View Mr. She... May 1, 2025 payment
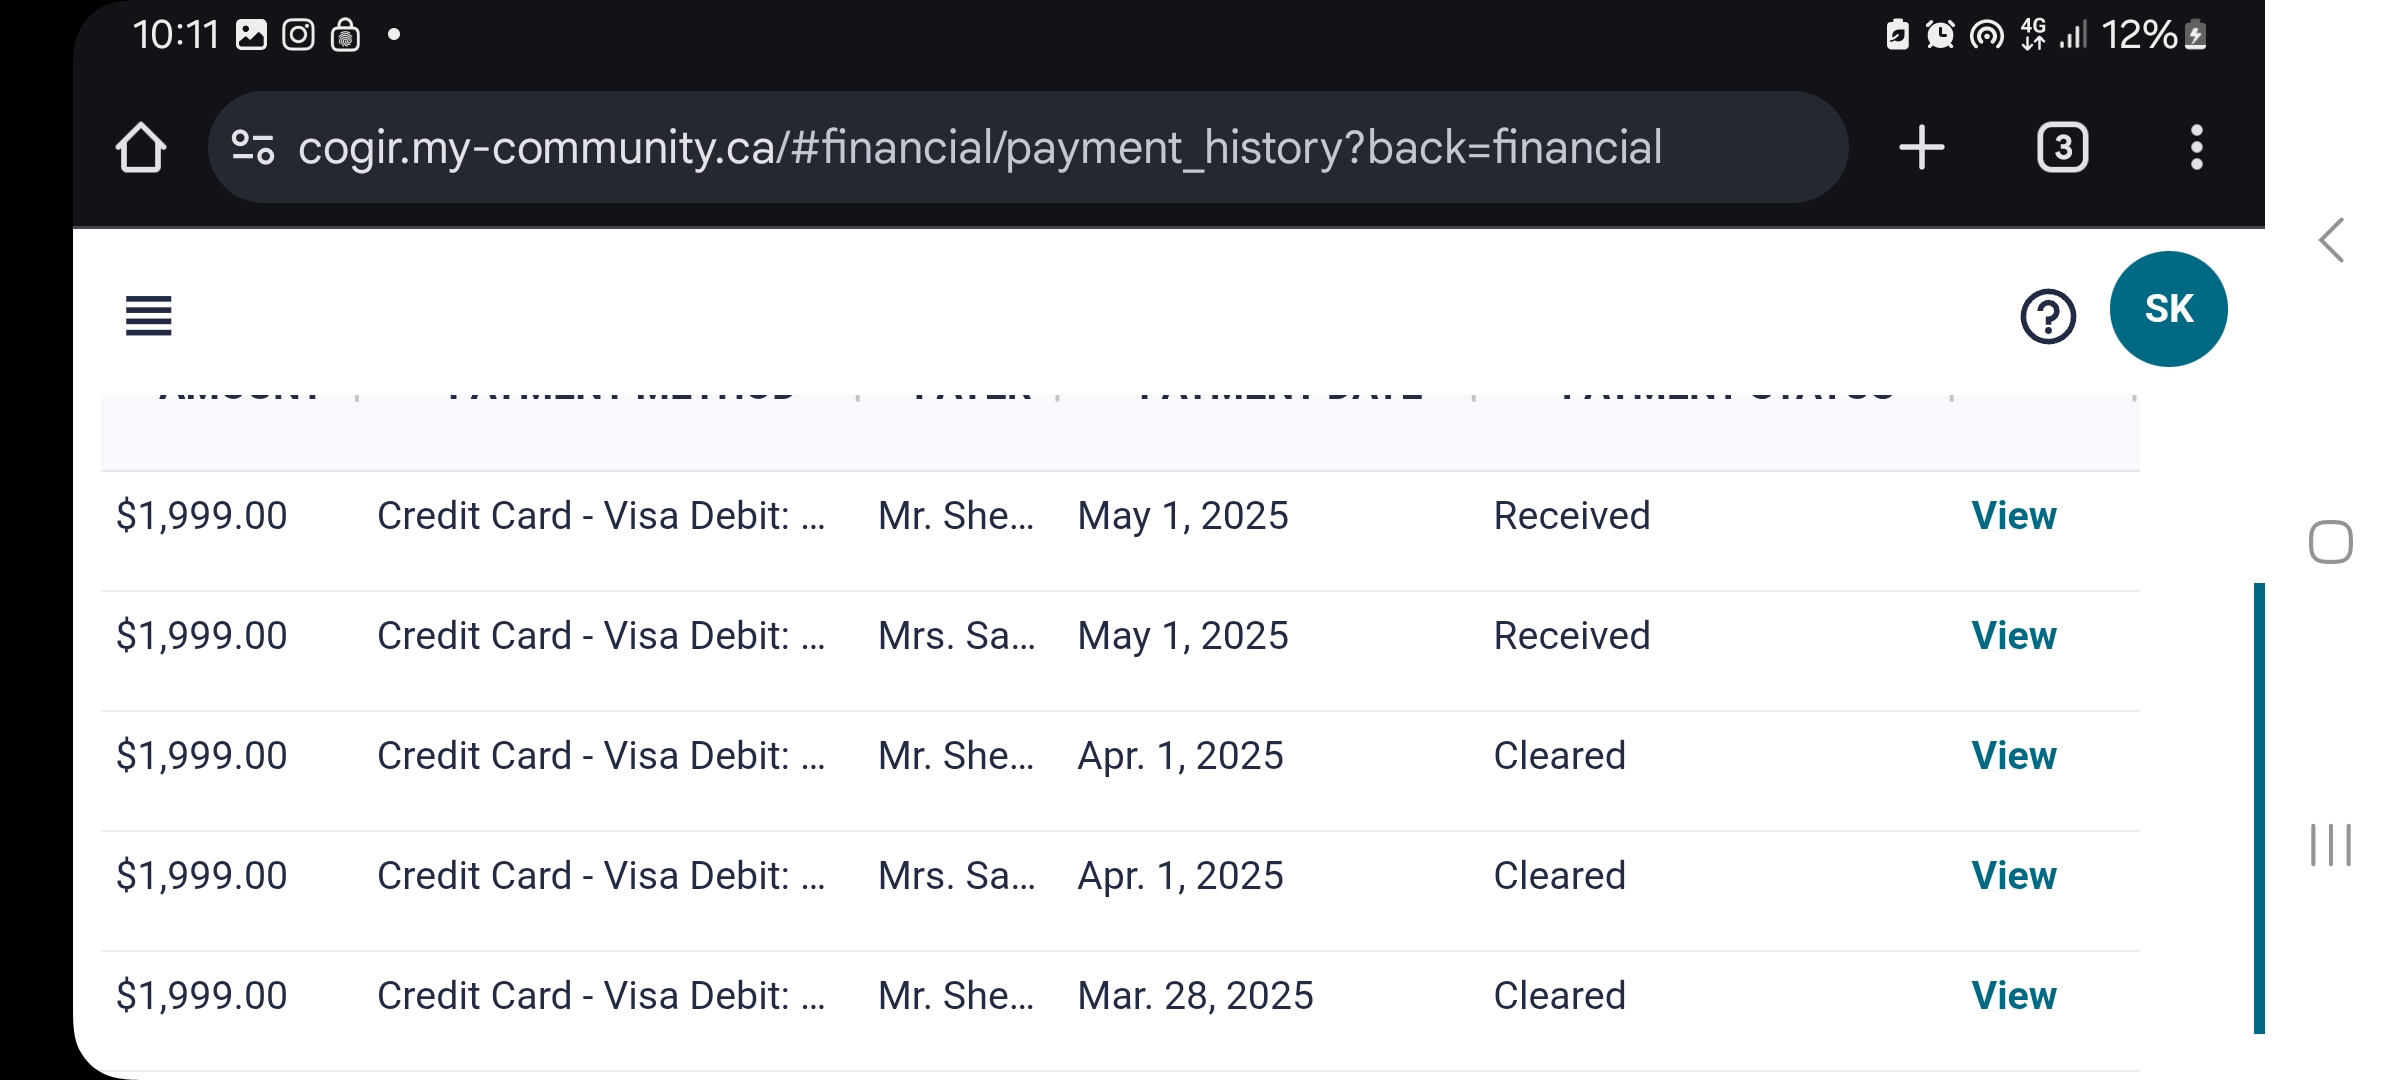Screen dimensions: 2400x1080 pyautogui.click(x=2013, y=516)
